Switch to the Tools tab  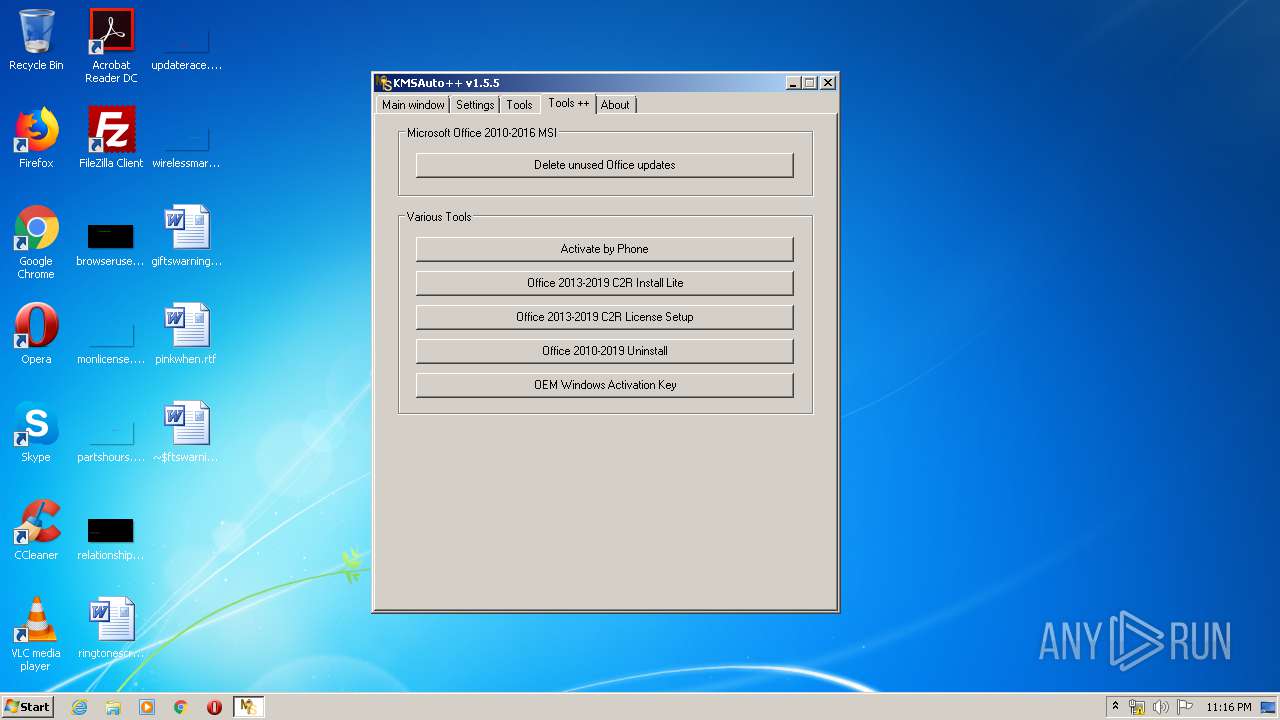519,105
